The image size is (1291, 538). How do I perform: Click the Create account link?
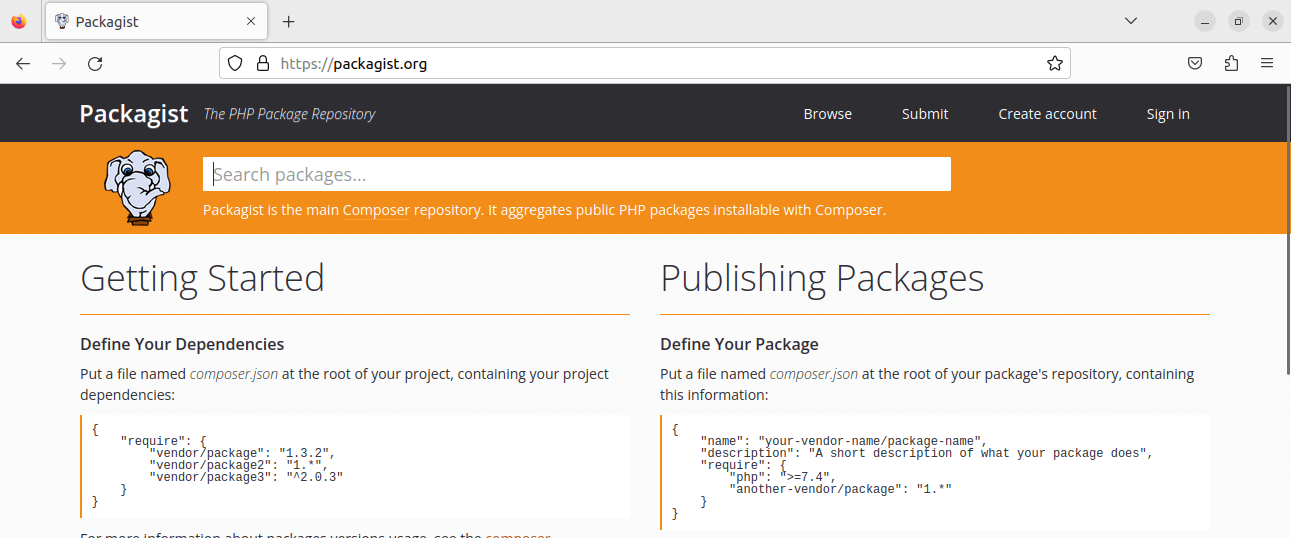(x=1047, y=114)
